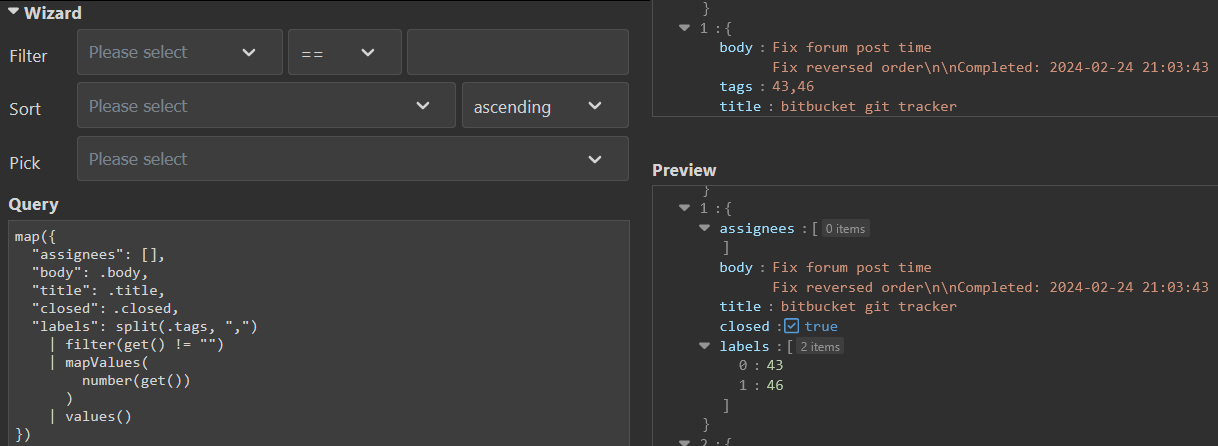This screenshot has height=446, width=1218.
Task: Click the '2 items' tag beside labels
Action: [x=819, y=346]
